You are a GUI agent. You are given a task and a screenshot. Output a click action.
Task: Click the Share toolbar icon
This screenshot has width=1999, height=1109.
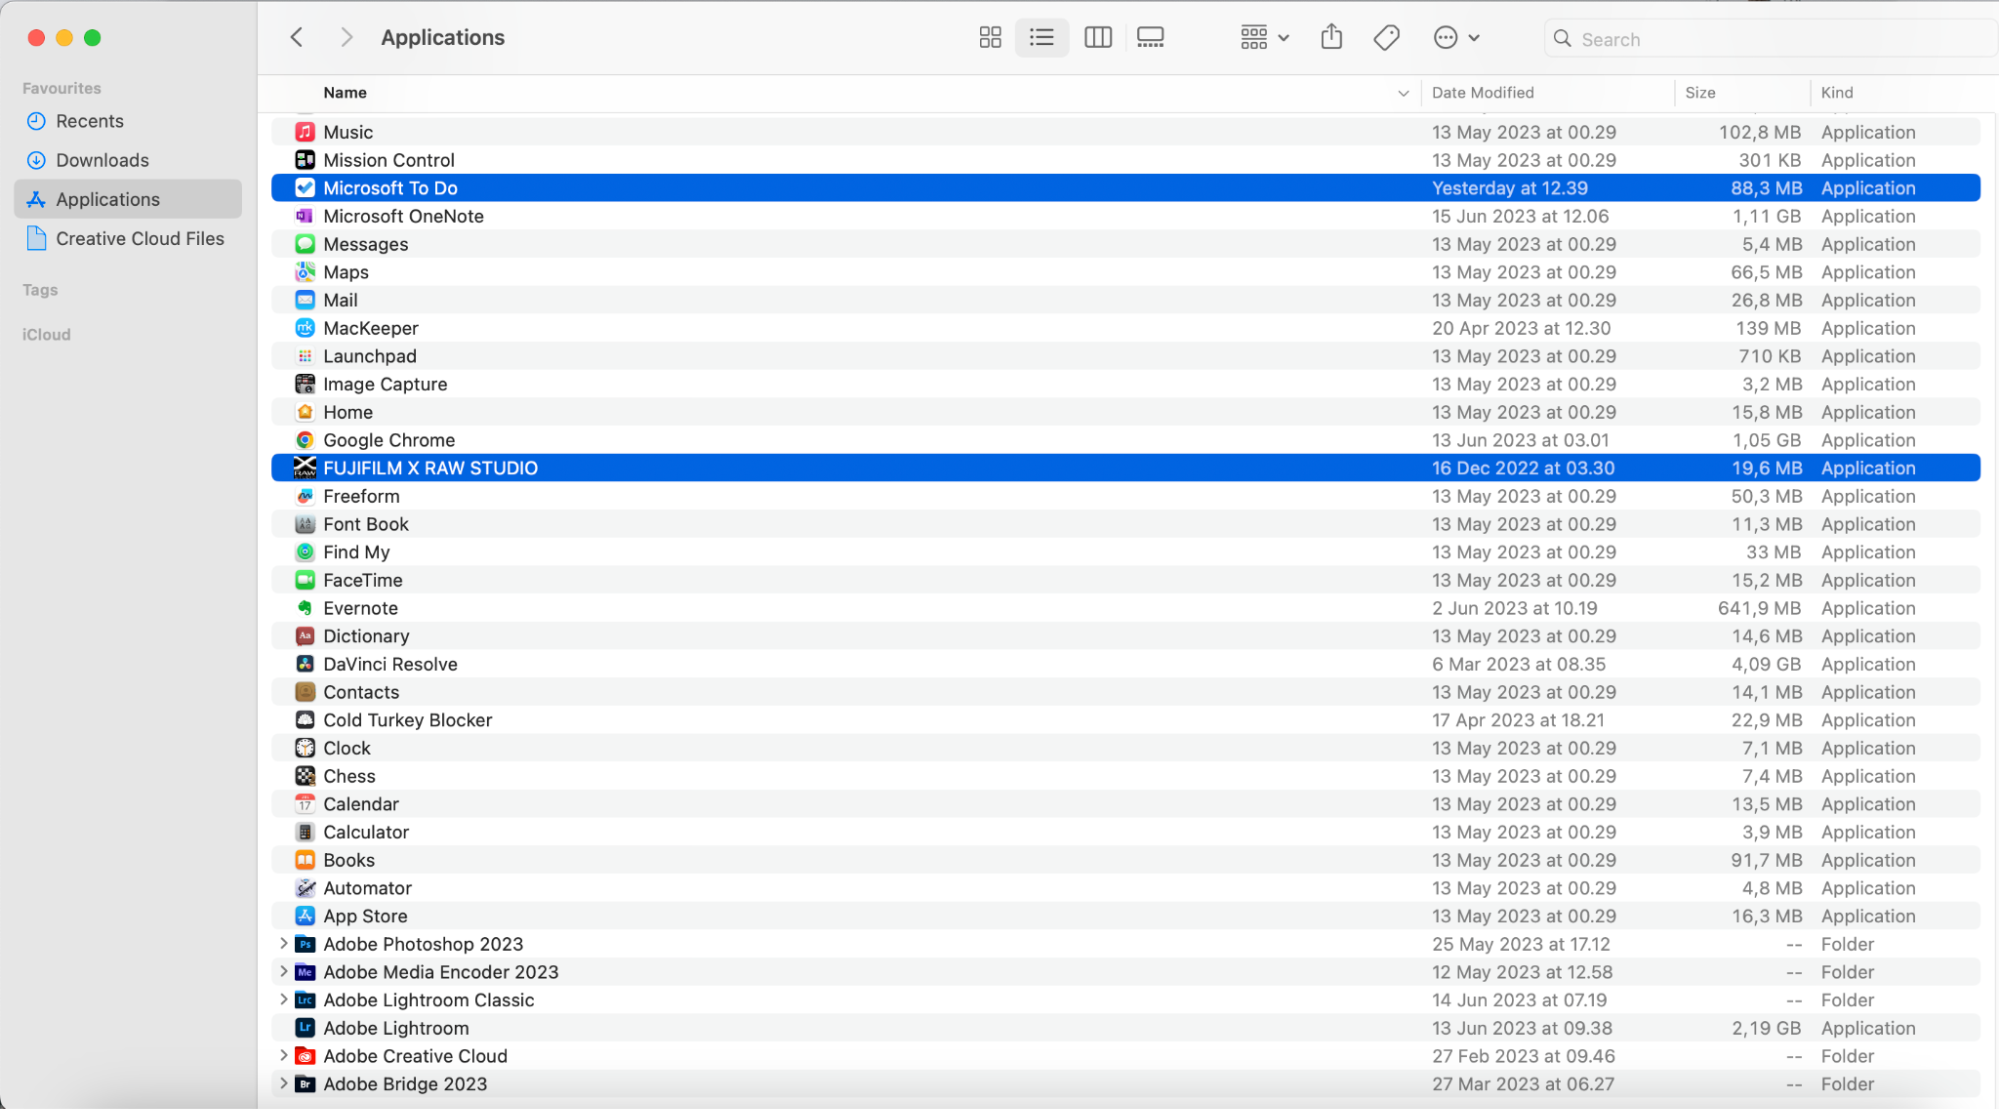point(1331,38)
